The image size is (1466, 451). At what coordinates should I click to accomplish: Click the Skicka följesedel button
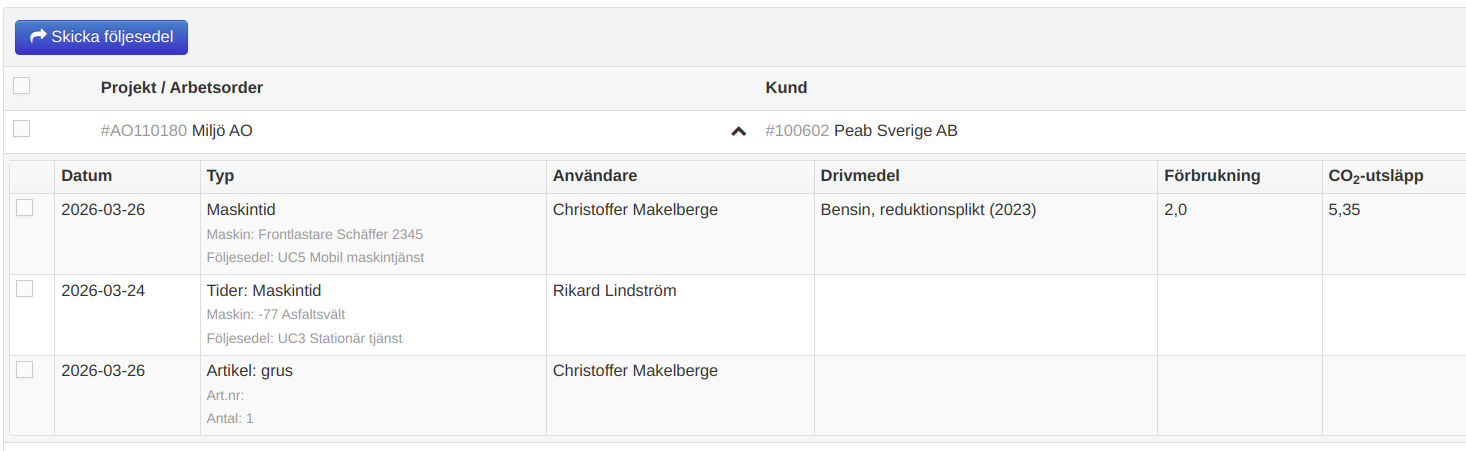click(x=101, y=37)
